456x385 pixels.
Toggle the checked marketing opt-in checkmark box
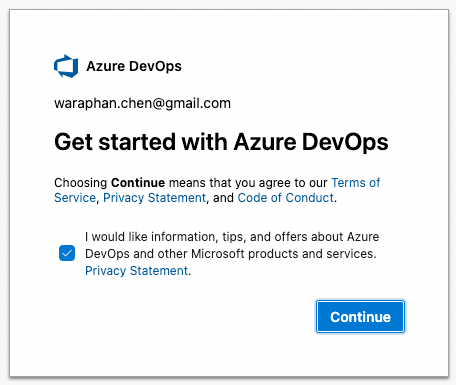click(x=67, y=253)
